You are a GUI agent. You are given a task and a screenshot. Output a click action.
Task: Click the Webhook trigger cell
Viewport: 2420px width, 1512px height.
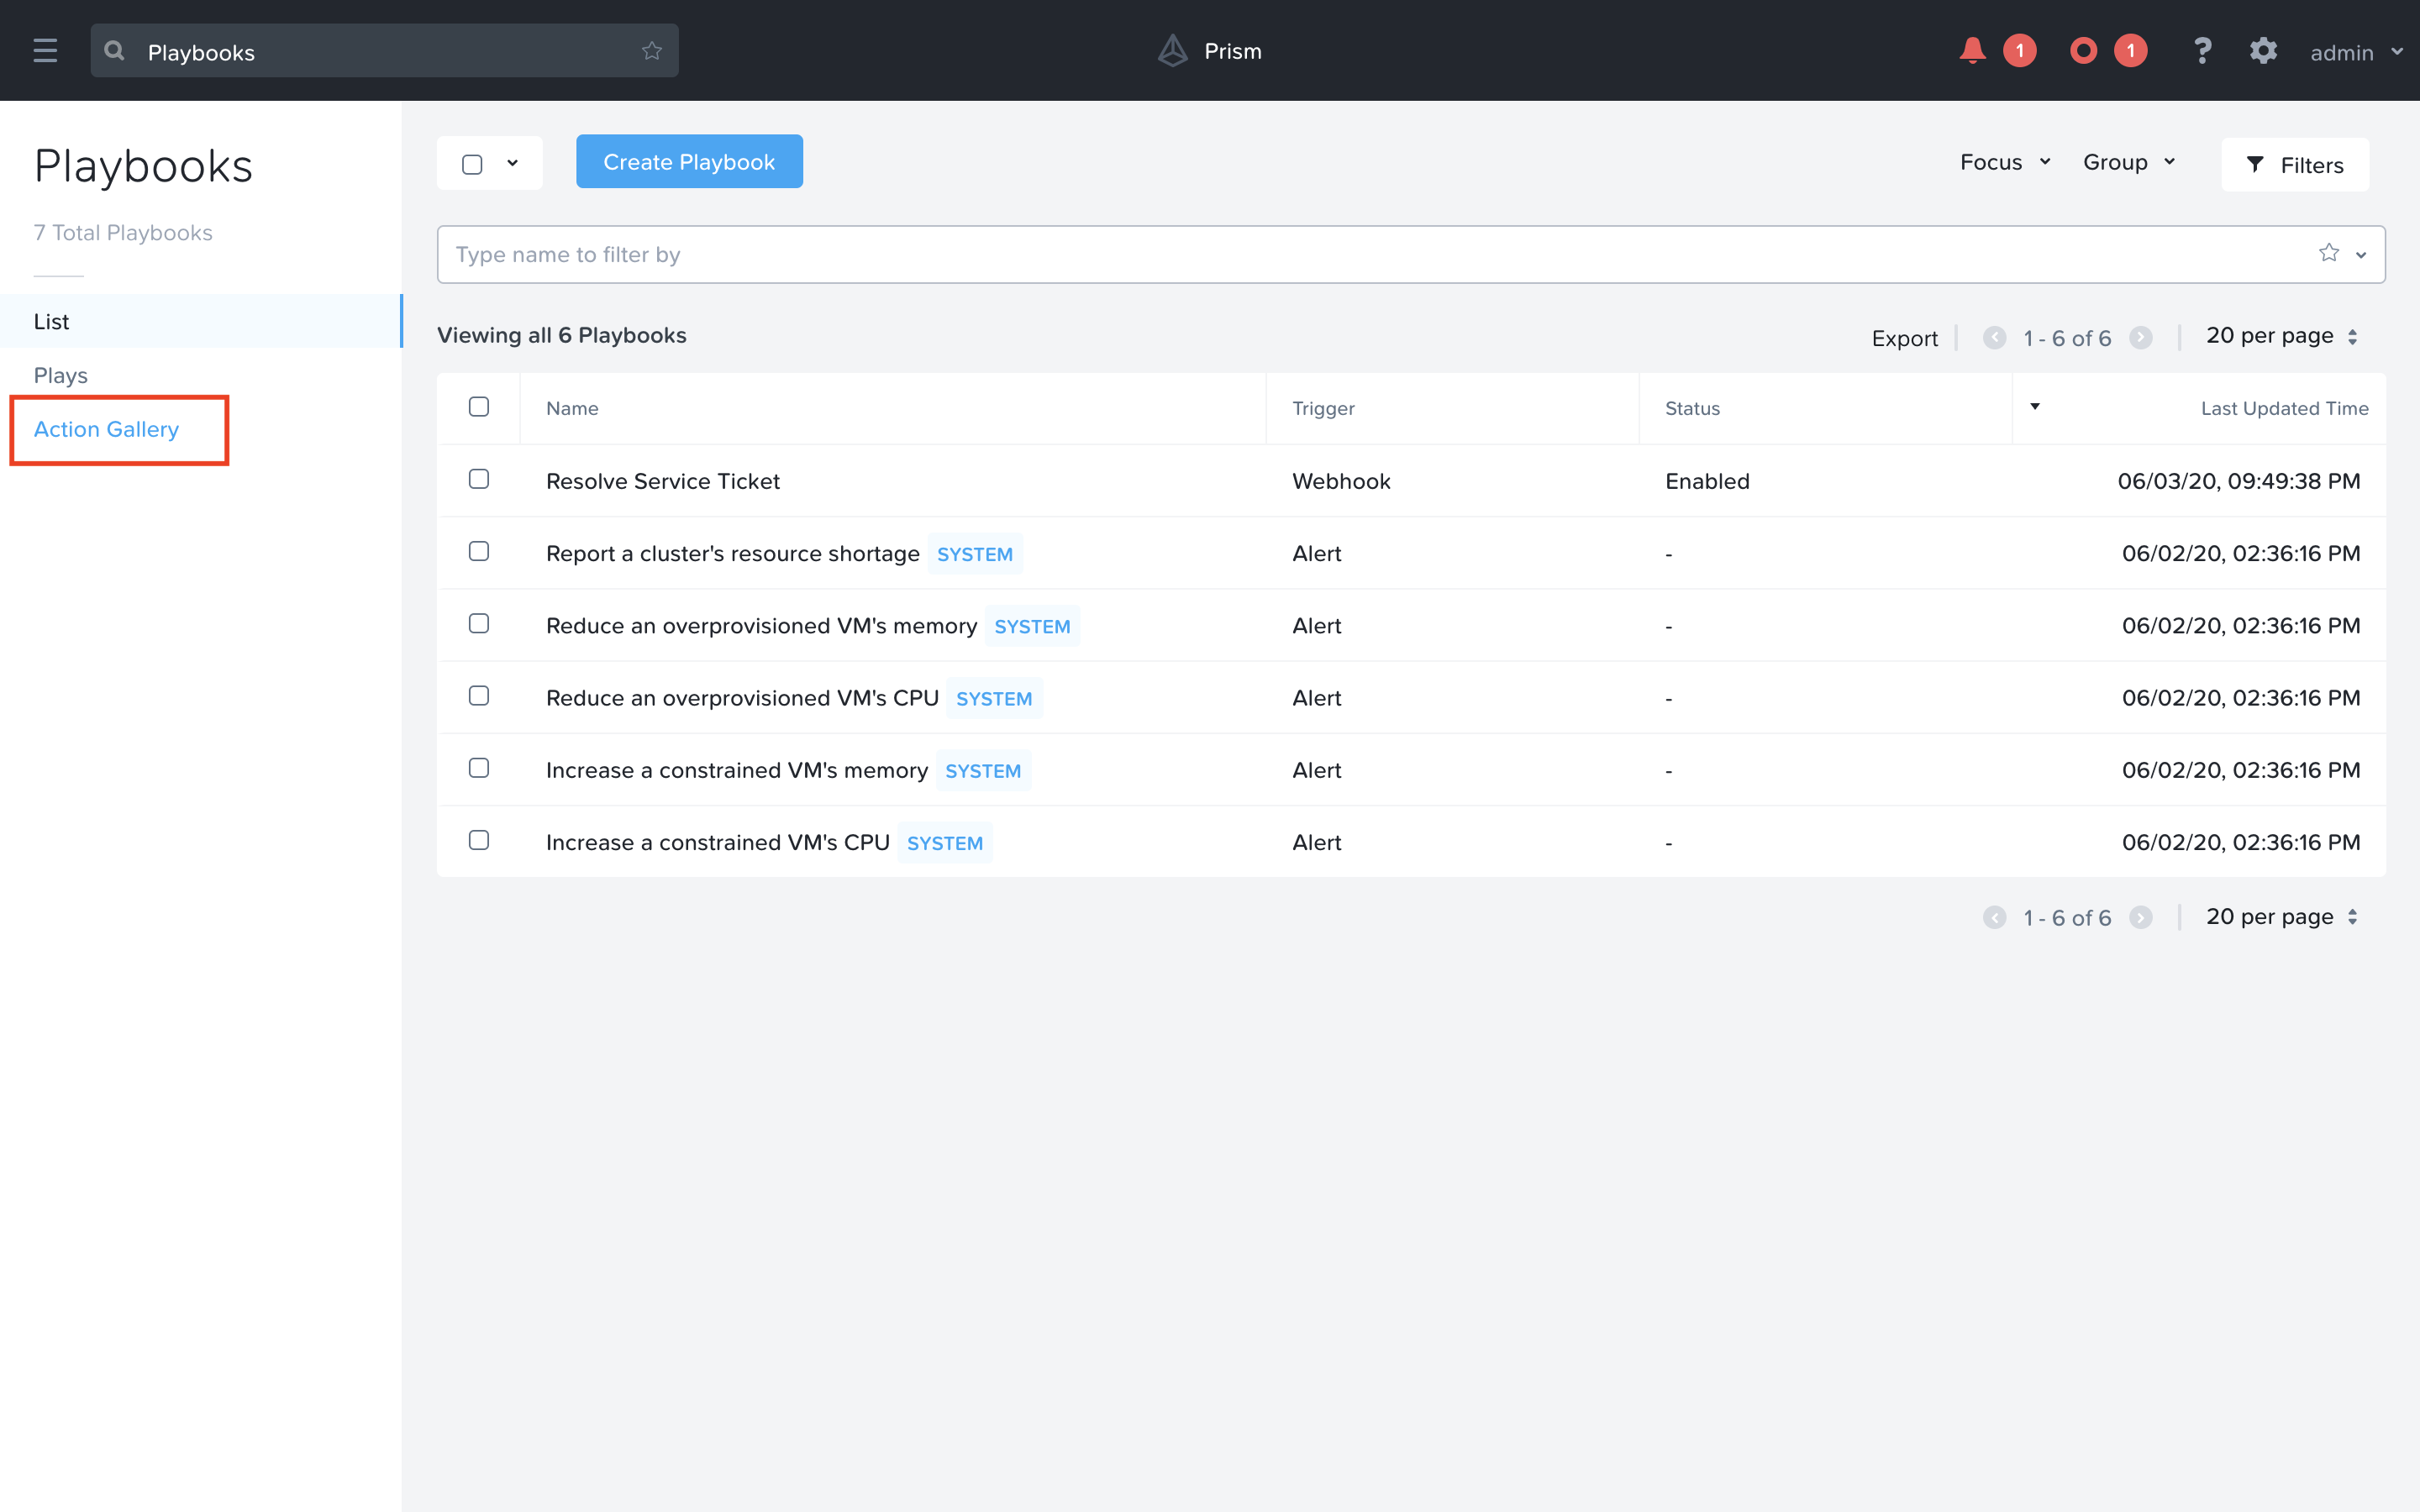coord(1341,481)
